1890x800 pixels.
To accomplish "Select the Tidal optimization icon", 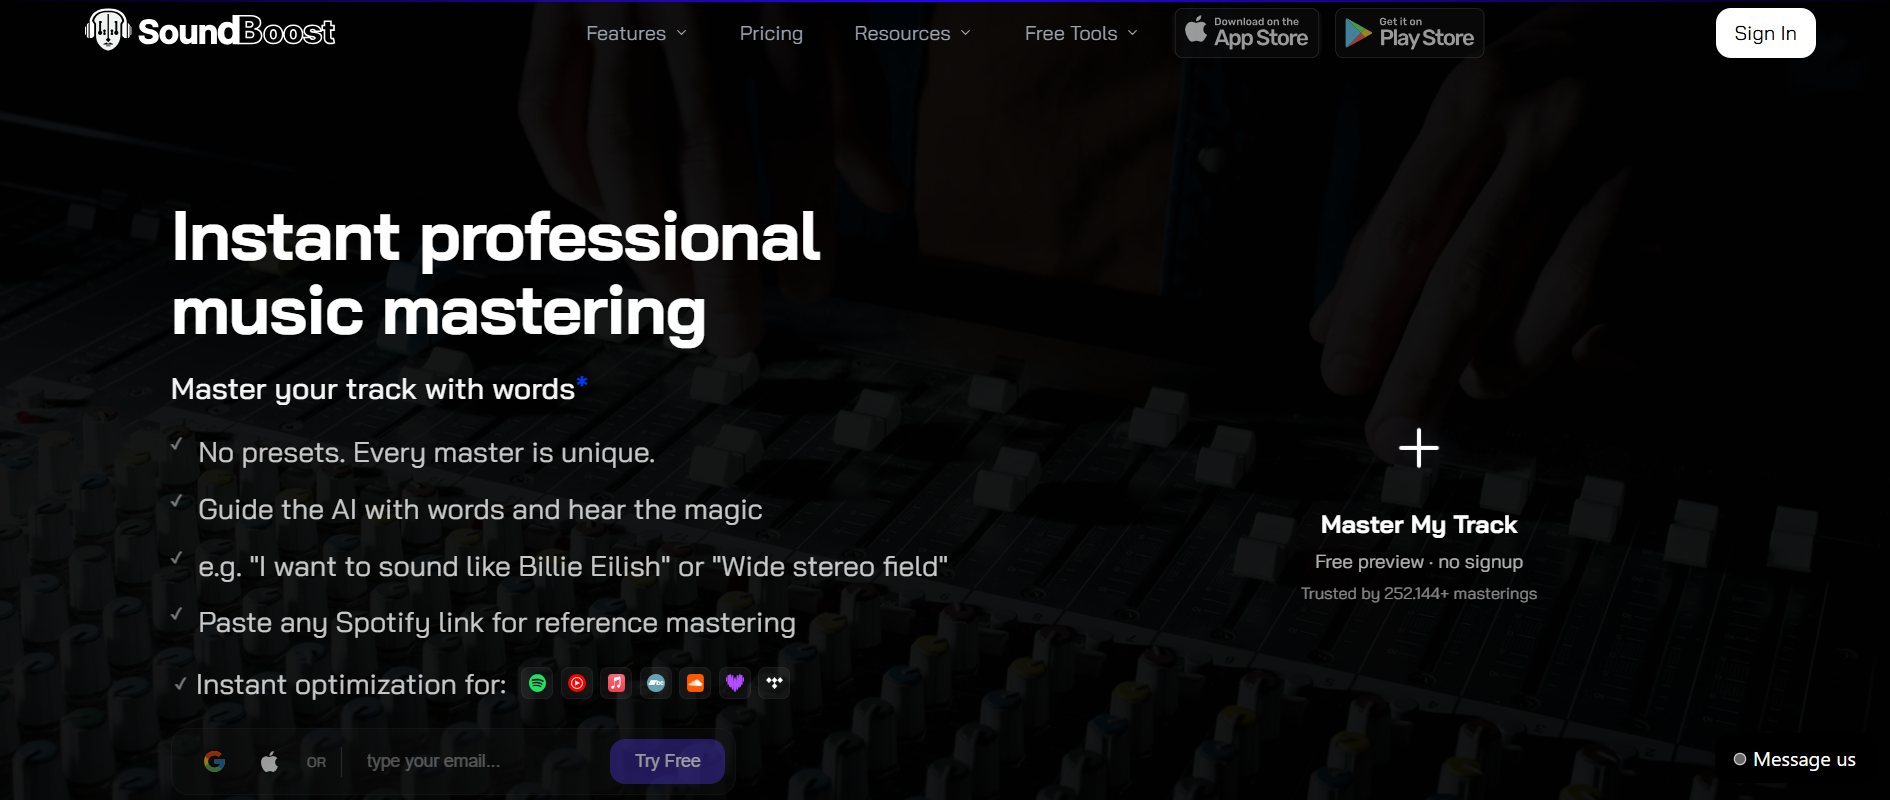I will (x=774, y=683).
